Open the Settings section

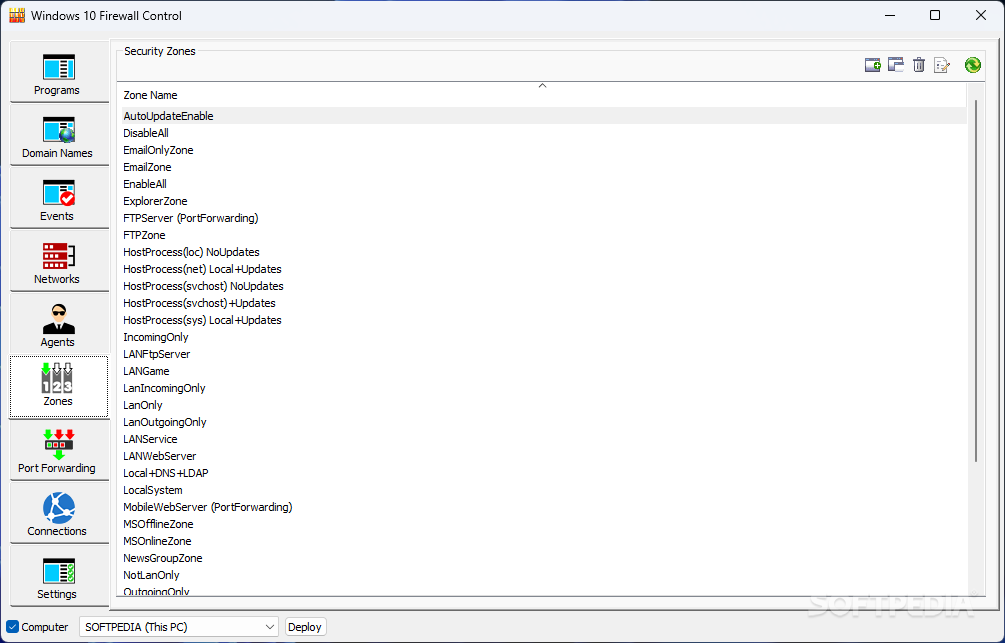click(x=59, y=576)
